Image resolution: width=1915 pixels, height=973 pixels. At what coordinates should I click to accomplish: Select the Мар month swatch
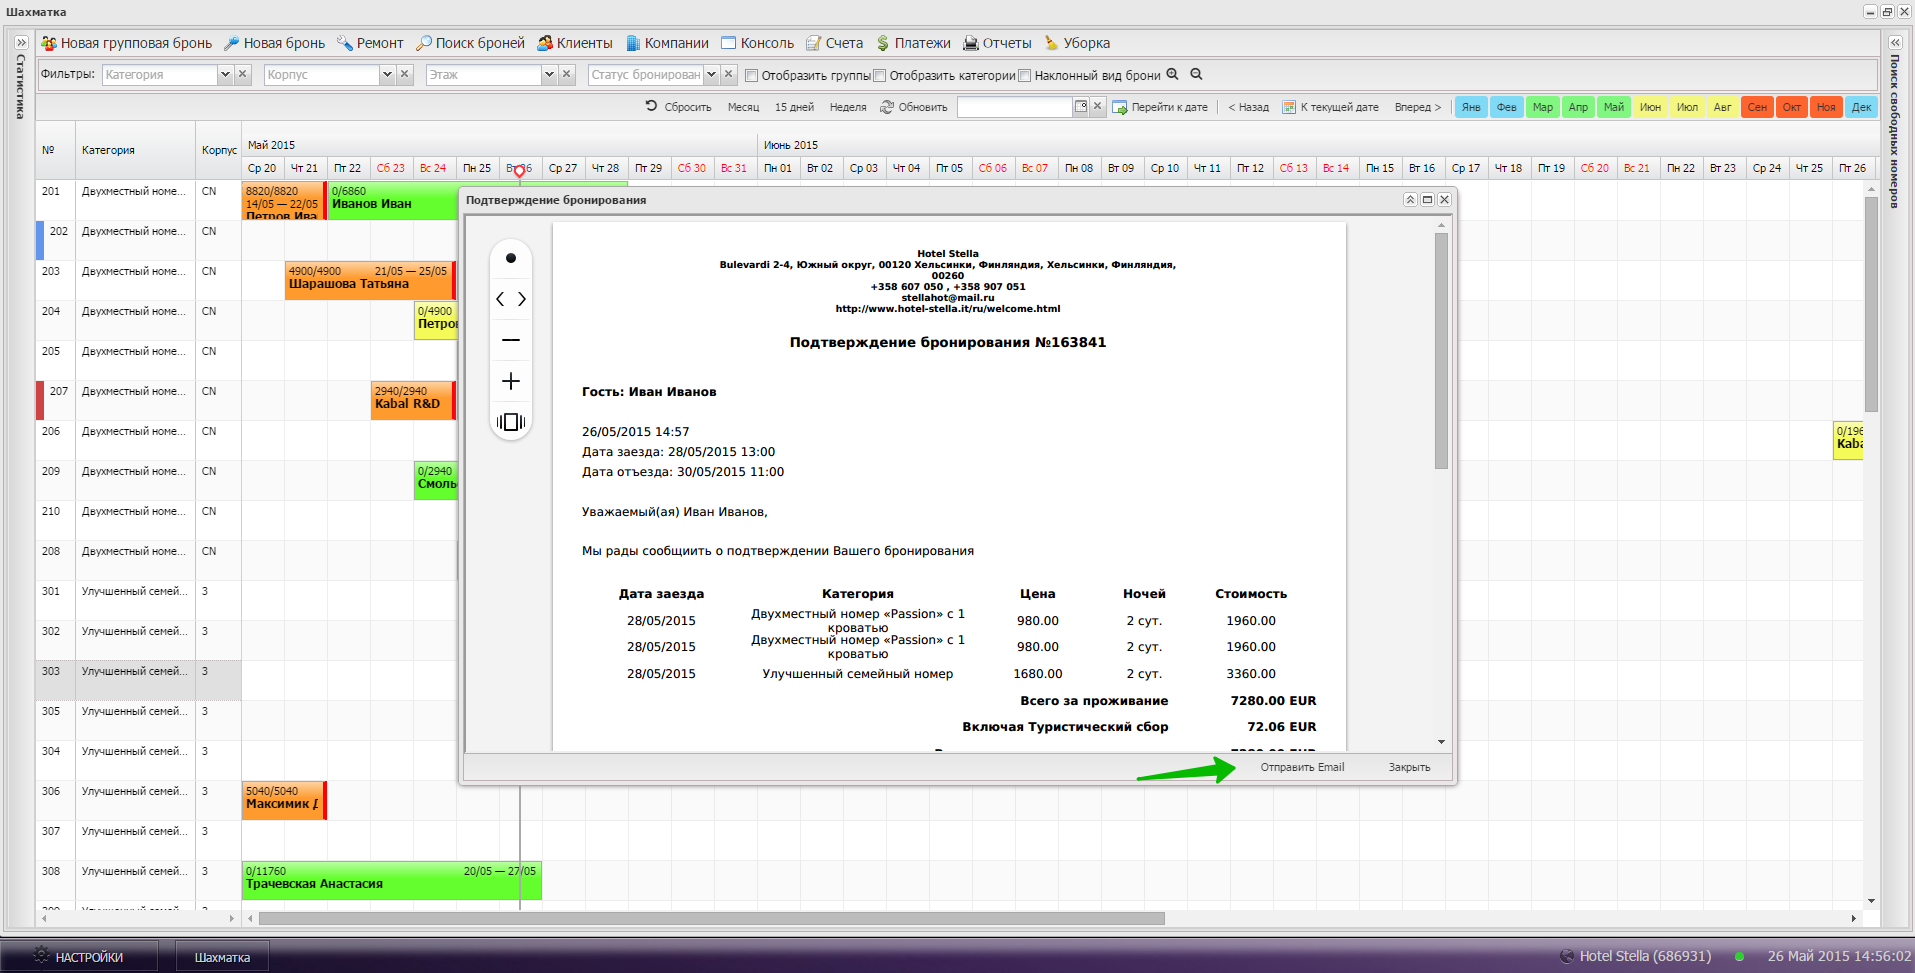point(1543,107)
